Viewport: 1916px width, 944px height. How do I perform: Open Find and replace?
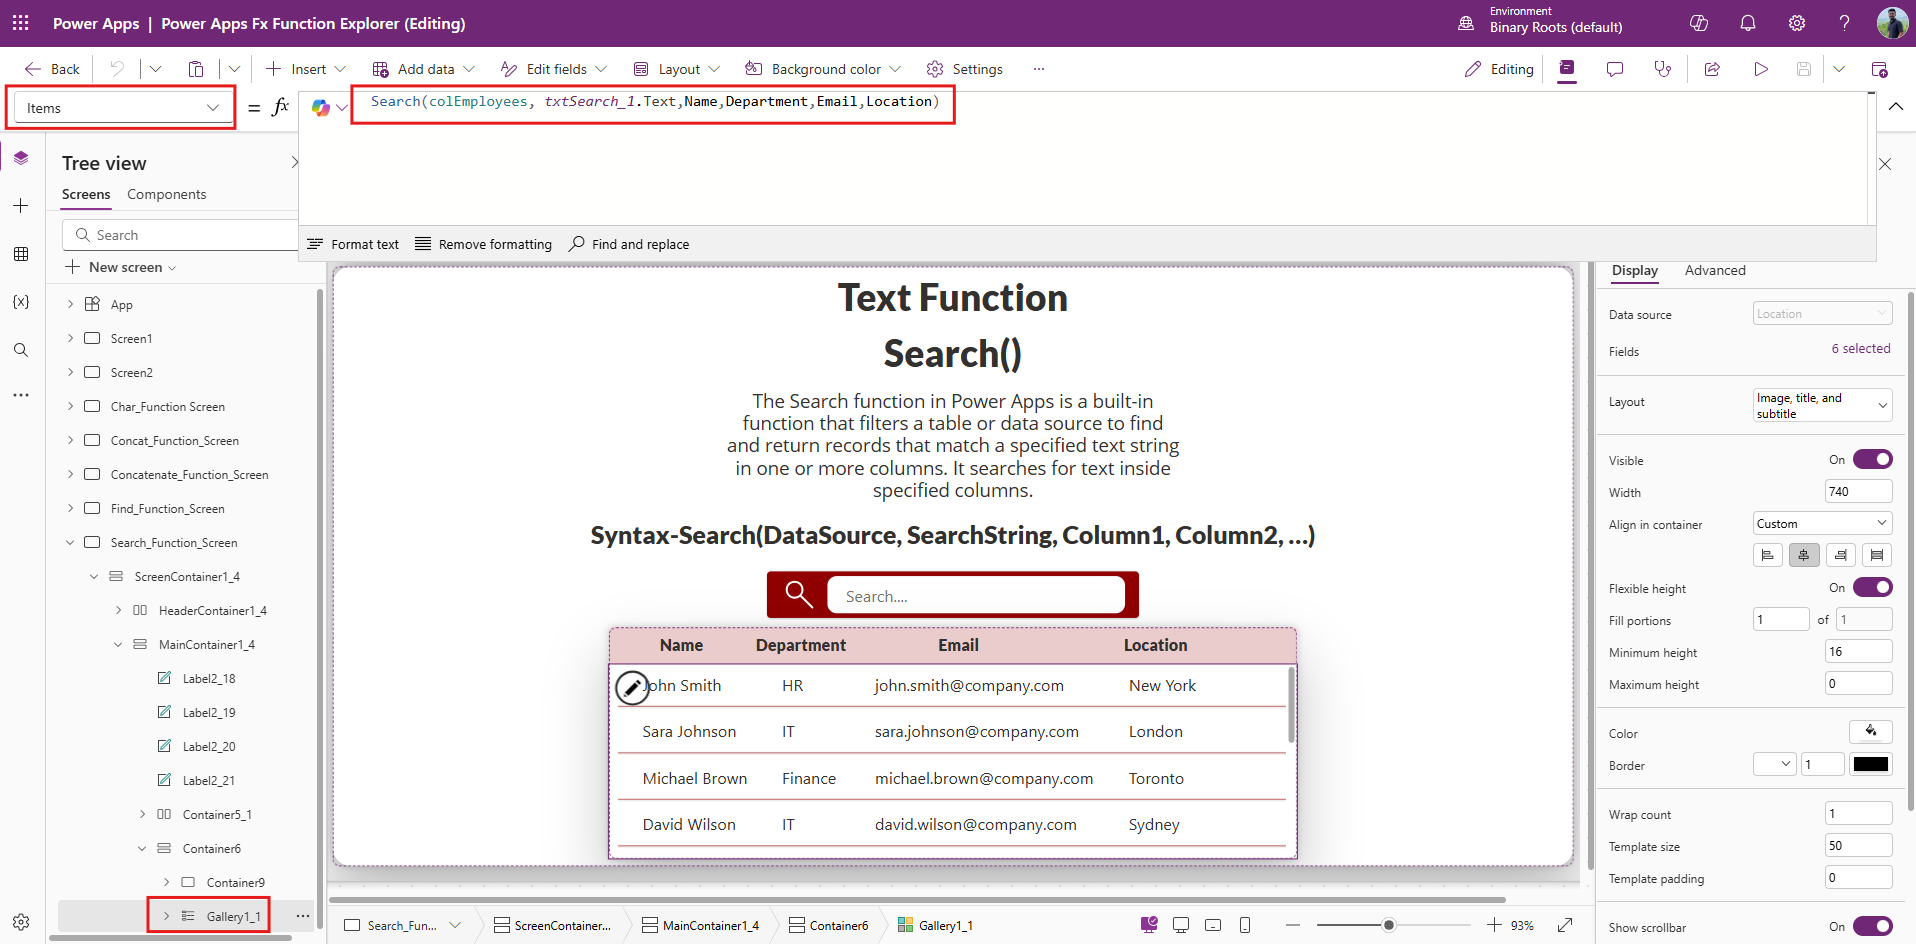point(629,244)
